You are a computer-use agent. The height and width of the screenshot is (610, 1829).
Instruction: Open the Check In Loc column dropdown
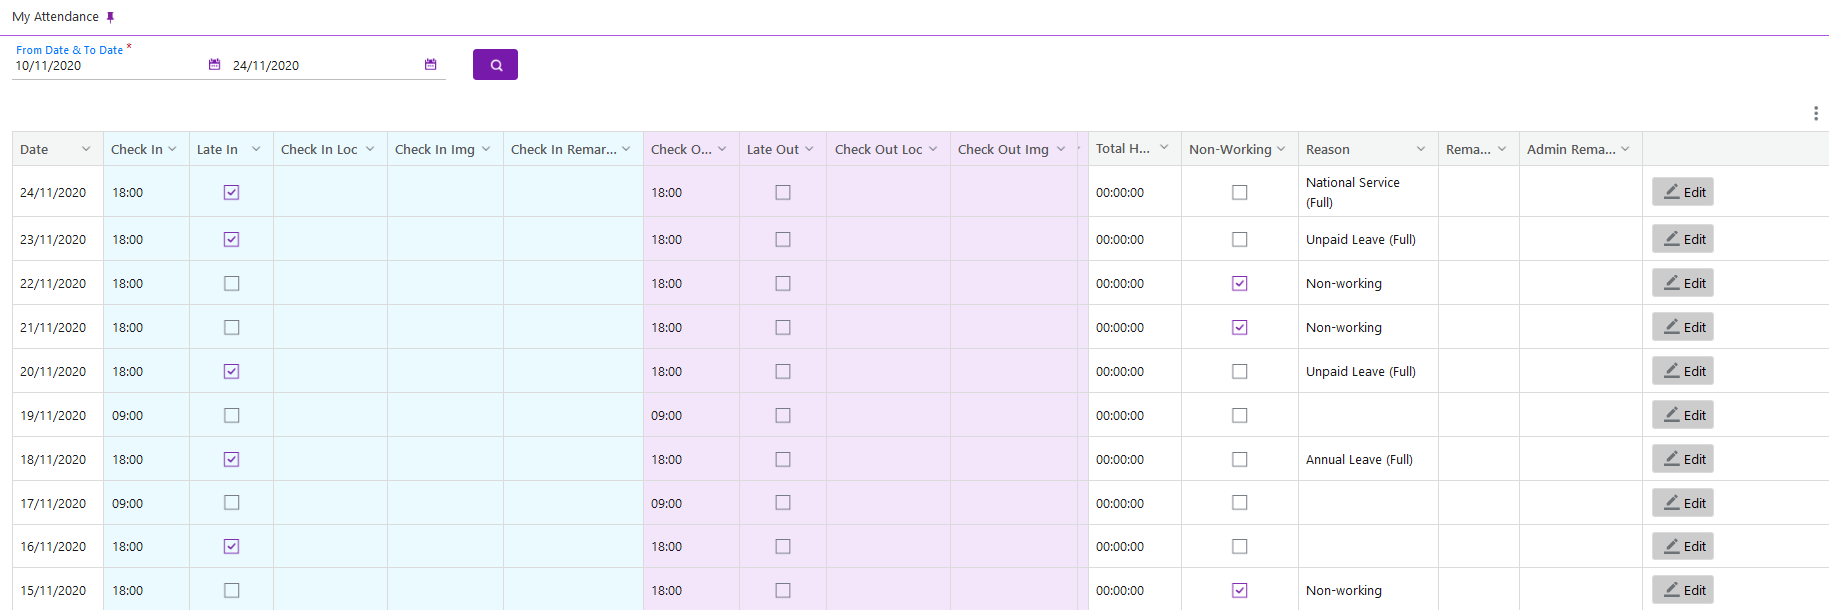tap(370, 149)
